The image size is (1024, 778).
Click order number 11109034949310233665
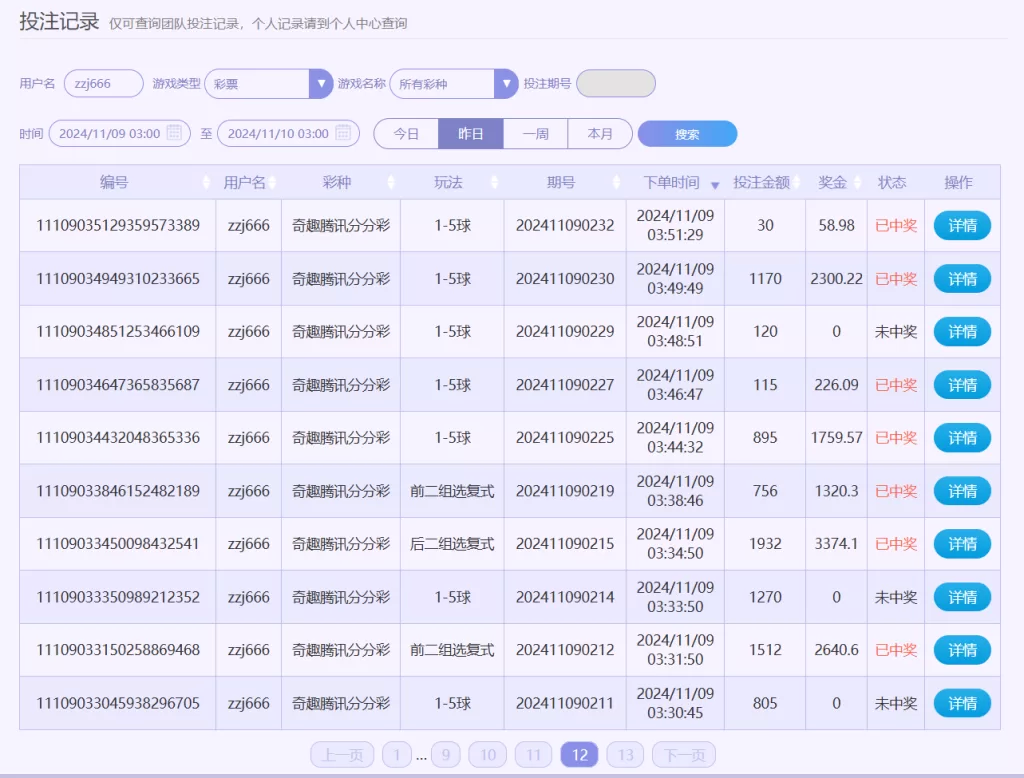pyautogui.click(x=118, y=279)
